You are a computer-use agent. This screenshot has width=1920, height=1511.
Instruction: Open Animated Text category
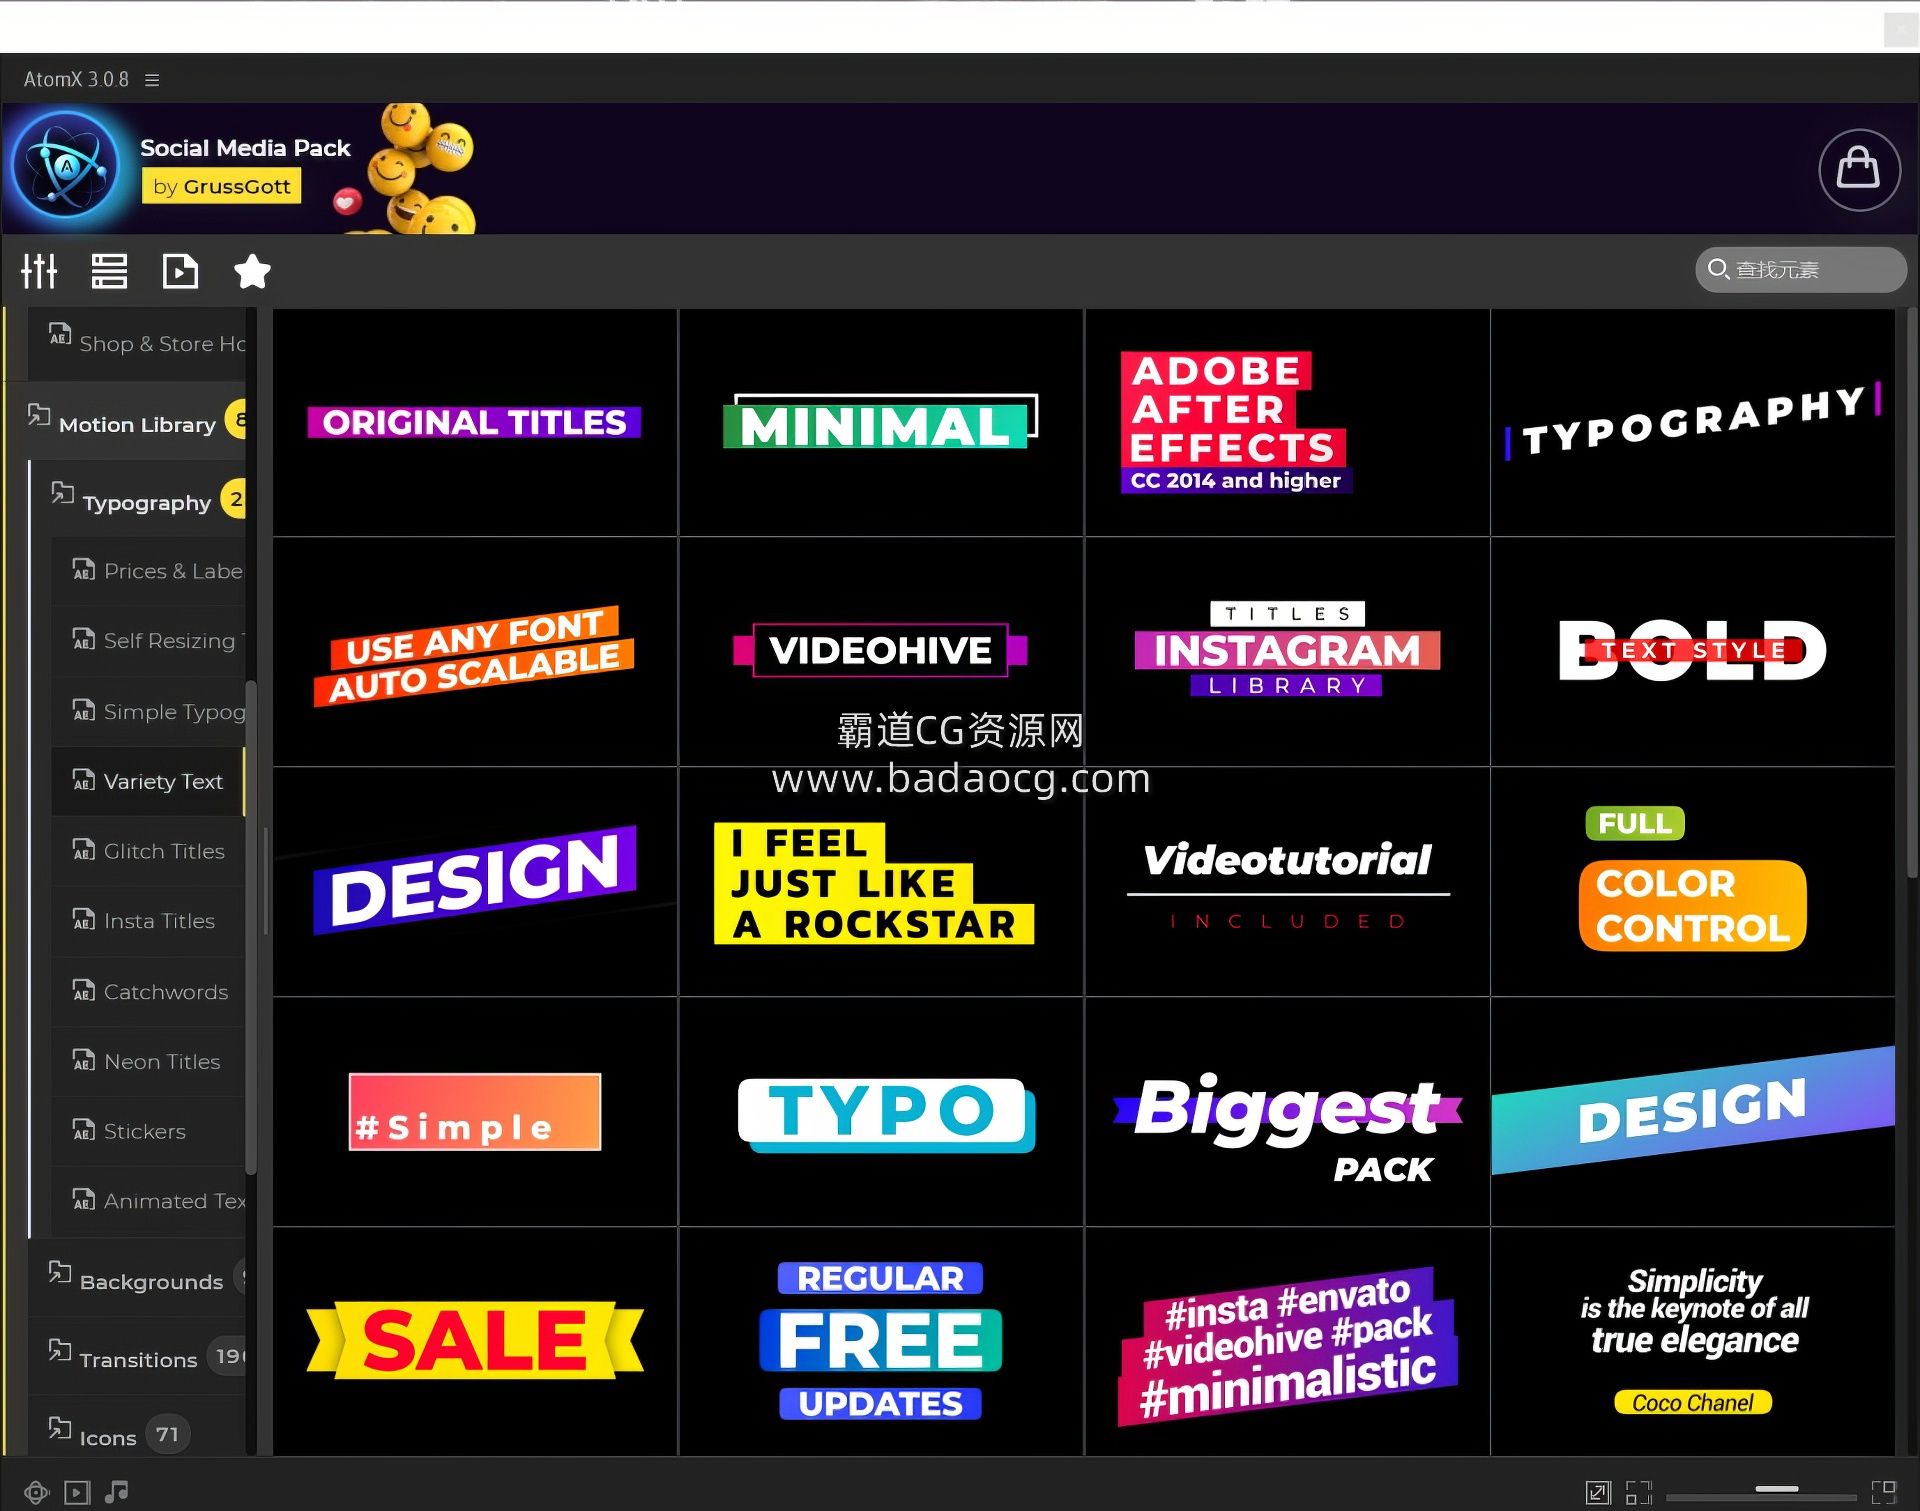[x=148, y=1201]
